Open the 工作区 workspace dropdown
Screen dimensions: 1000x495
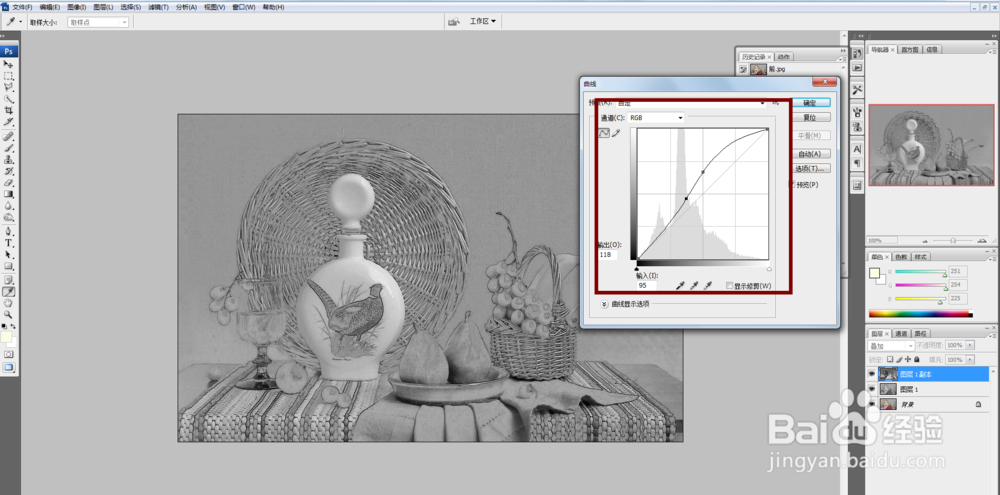pos(483,22)
